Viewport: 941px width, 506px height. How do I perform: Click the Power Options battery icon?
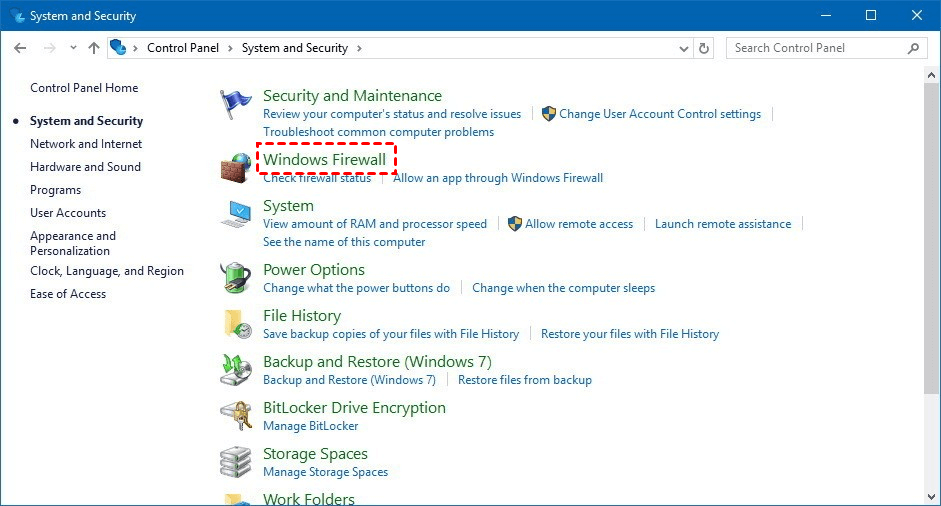pos(236,278)
